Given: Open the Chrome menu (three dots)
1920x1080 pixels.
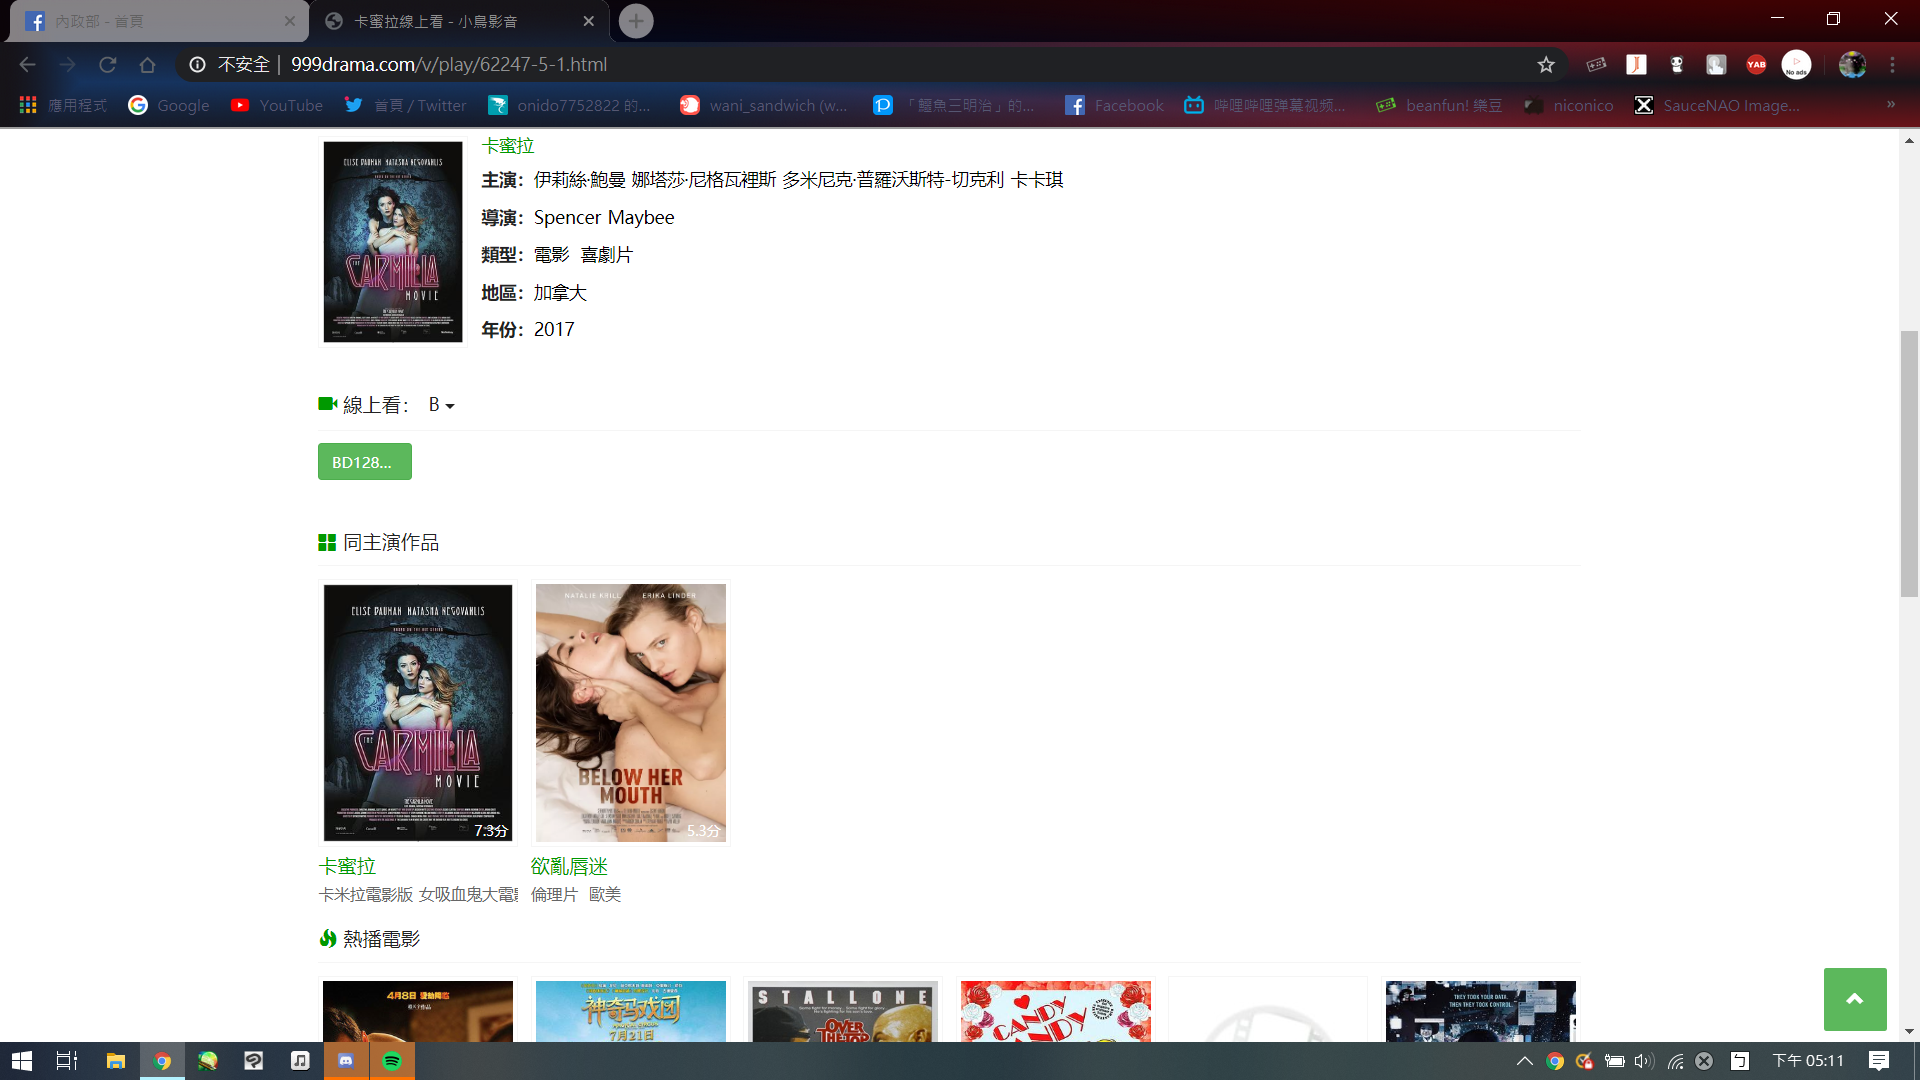Looking at the screenshot, I should (1892, 64).
